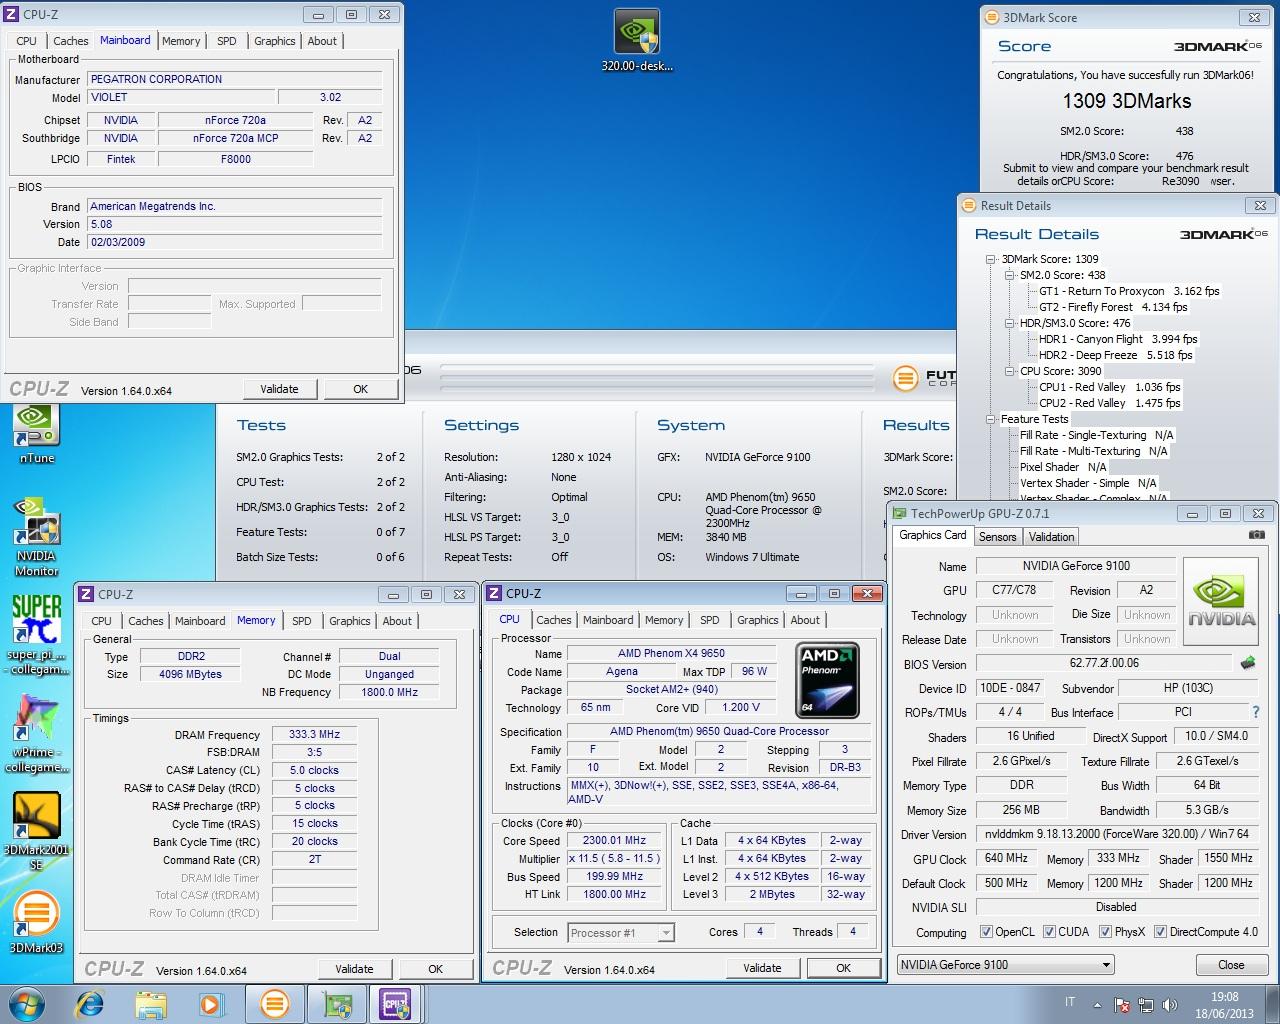Click the GPU-Z BIOS Version 62.77.2f.00.06 field

1104,663
